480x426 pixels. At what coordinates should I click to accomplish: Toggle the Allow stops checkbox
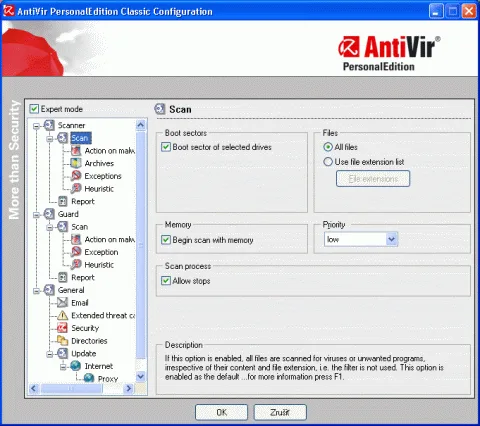(x=166, y=281)
